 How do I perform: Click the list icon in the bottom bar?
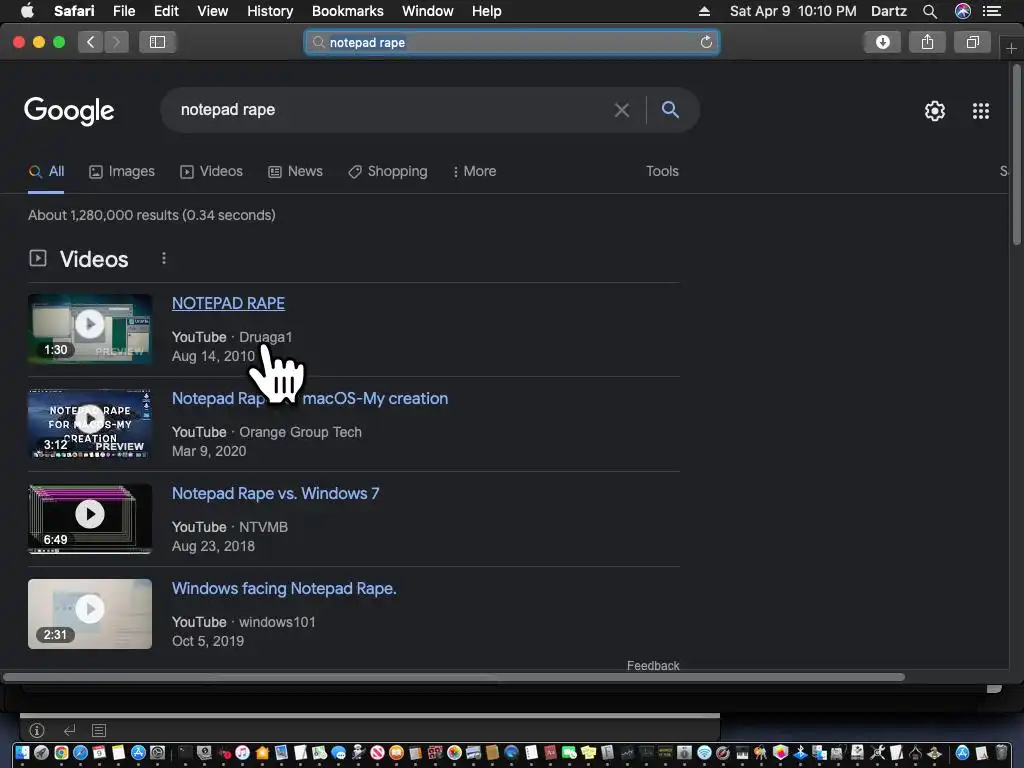[x=99, y=730]
